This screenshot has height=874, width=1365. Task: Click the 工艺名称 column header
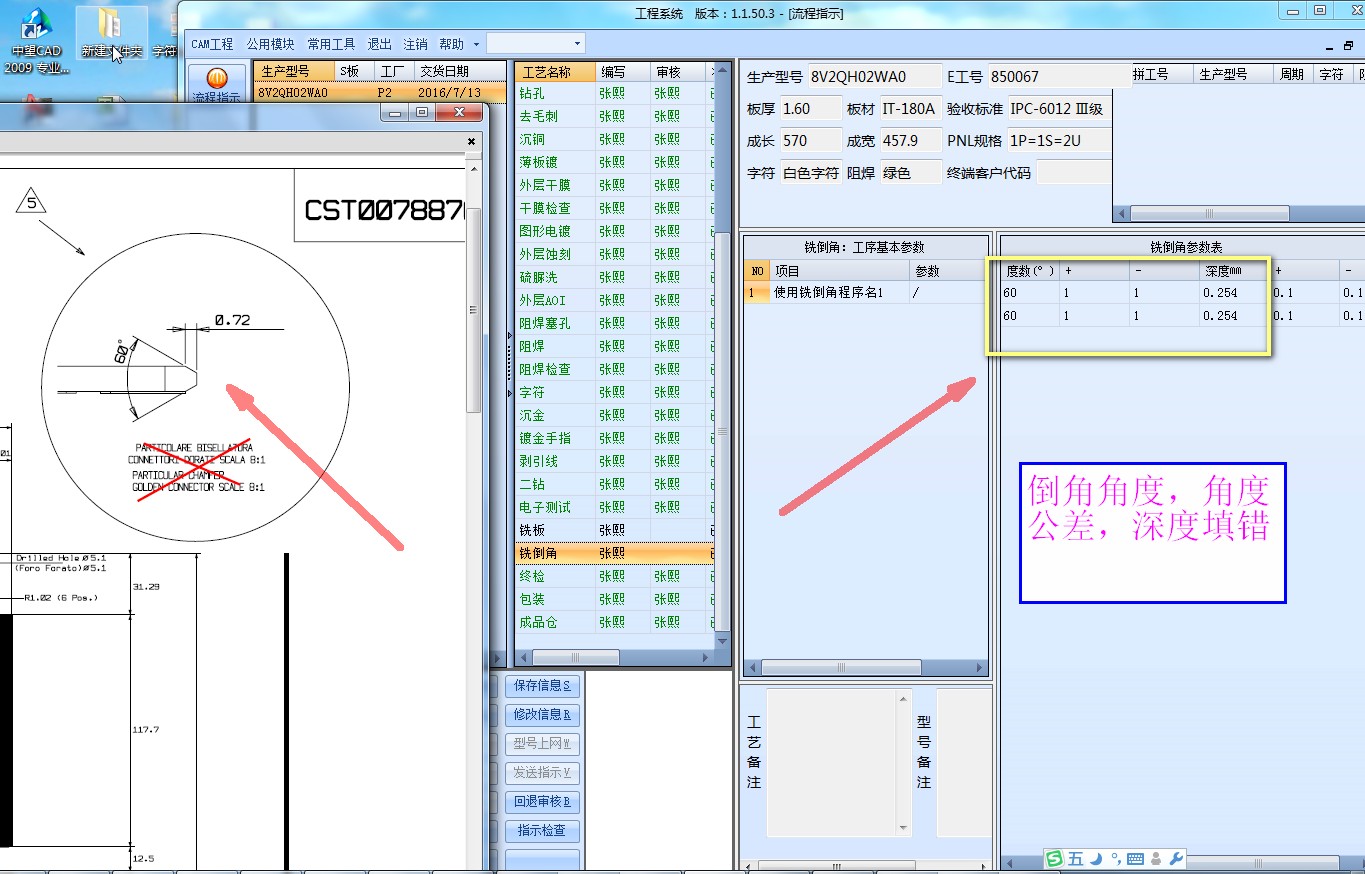[x=555, y=71]
